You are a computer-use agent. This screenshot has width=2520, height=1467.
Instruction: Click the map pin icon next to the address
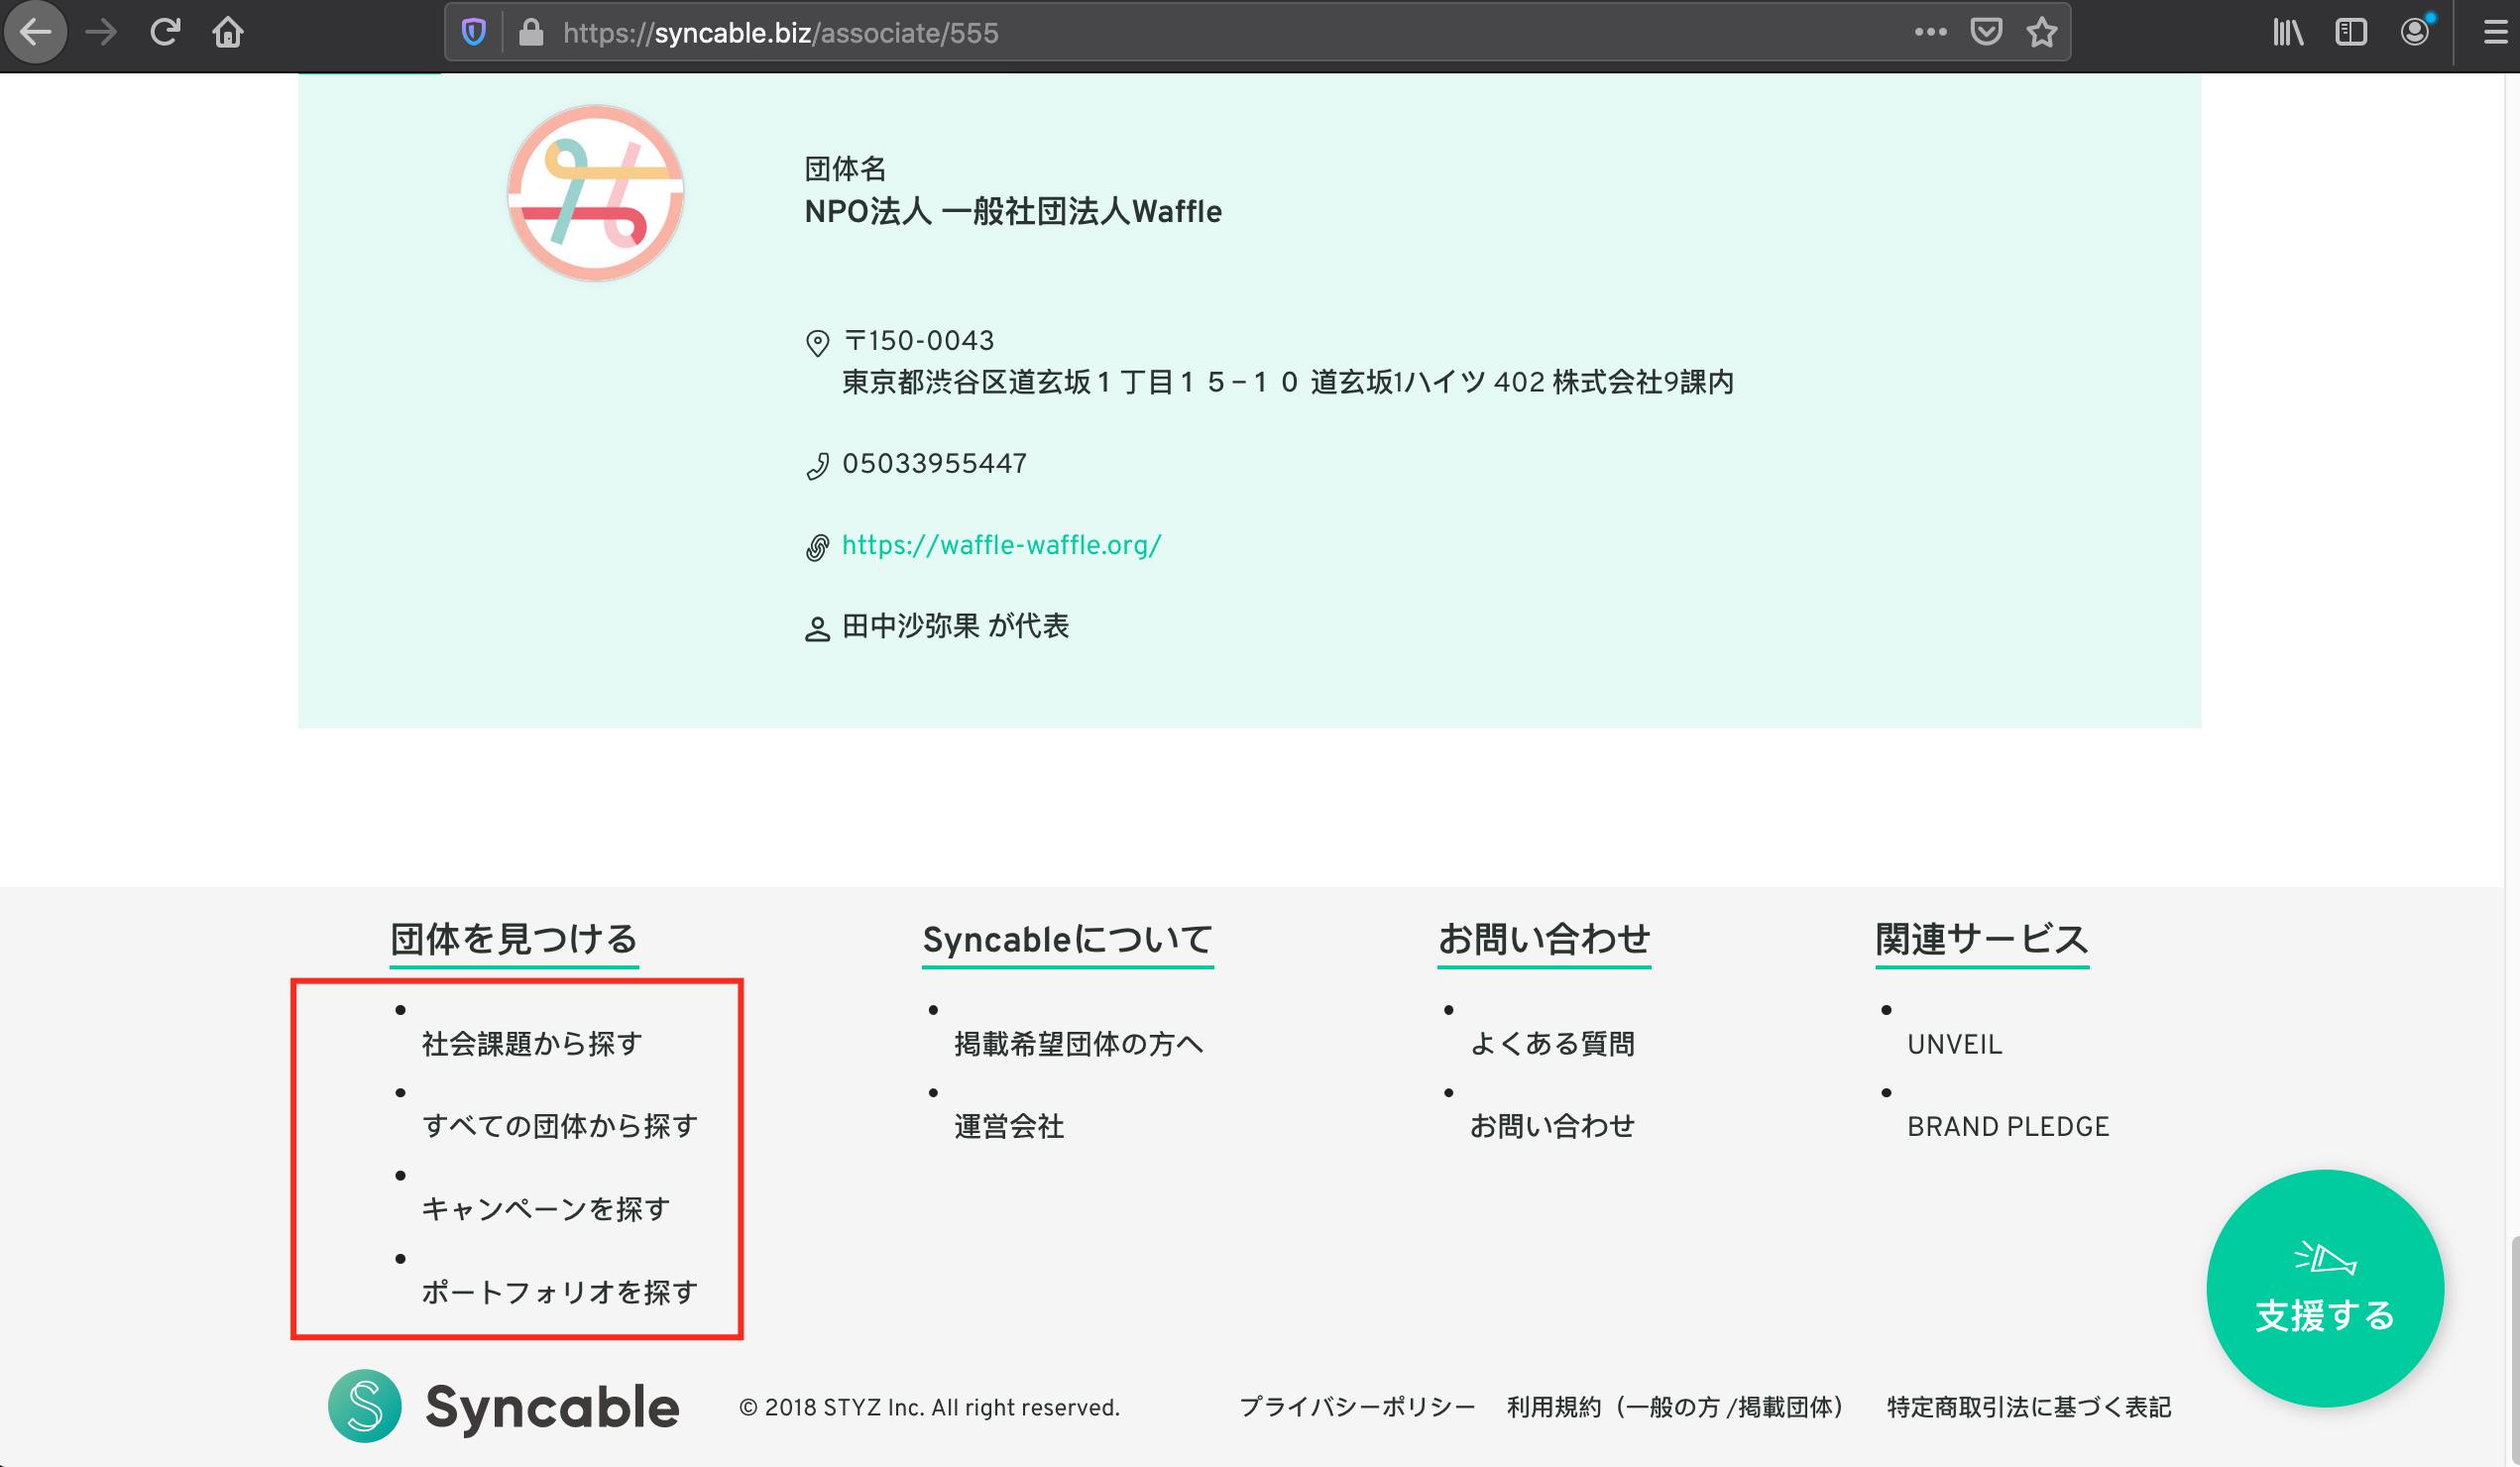[x=818, y=343]
